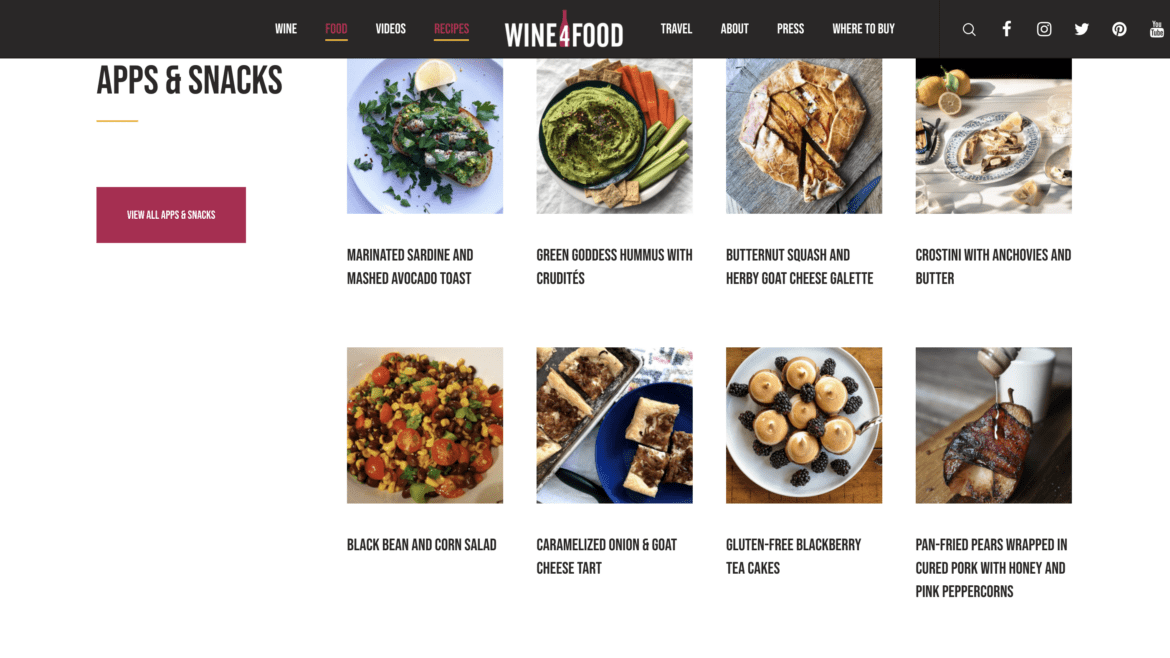The height and width of the screenshot is (658, 1170).
Task: Select the Food menu item
Action: [336, 29]
